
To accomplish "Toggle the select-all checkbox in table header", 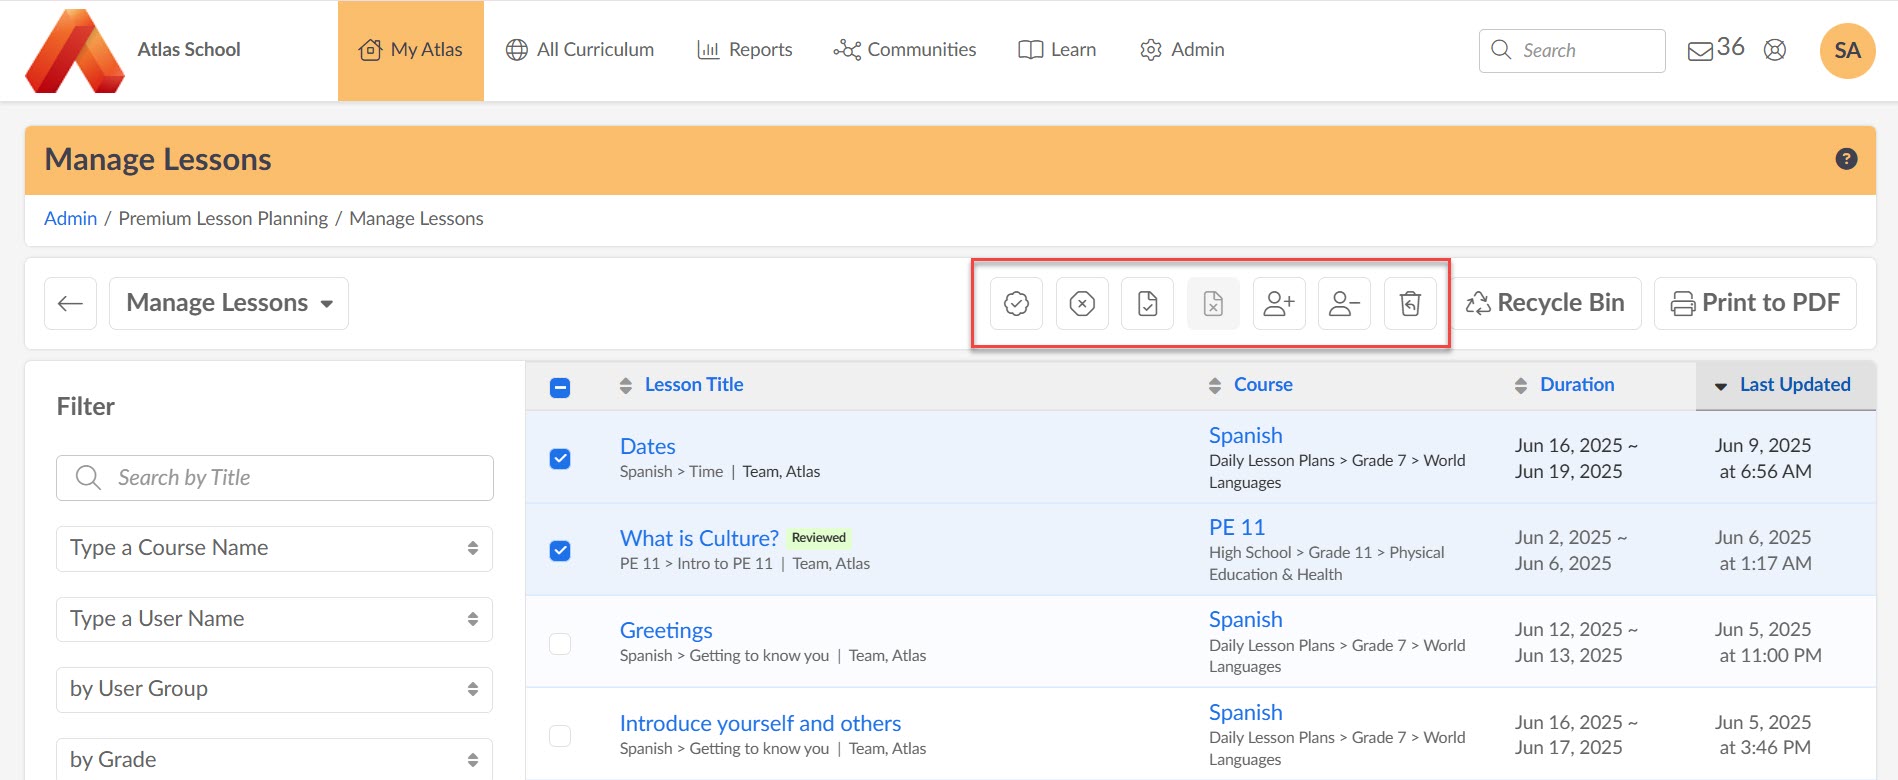I will click(x=560, y=387).
